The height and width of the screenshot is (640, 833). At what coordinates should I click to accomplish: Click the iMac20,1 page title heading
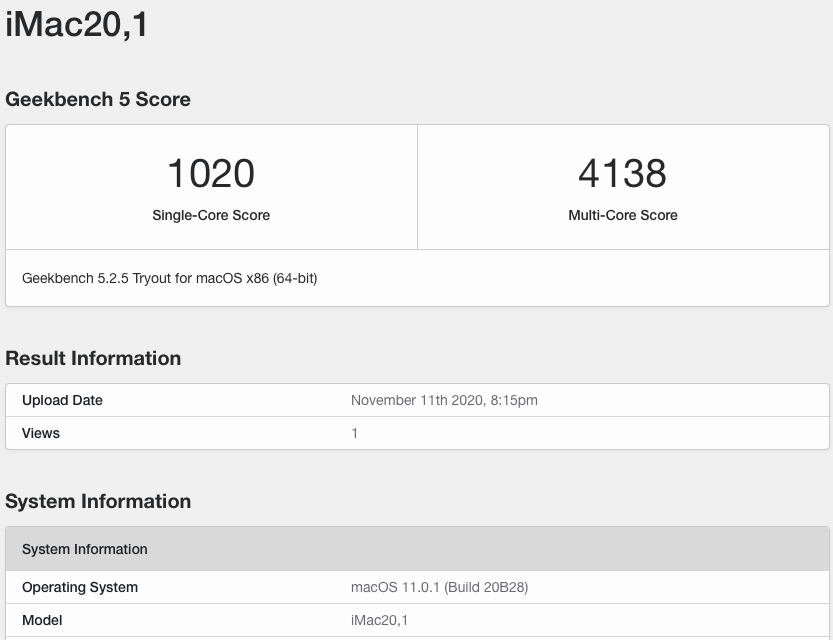pos(77,24)
